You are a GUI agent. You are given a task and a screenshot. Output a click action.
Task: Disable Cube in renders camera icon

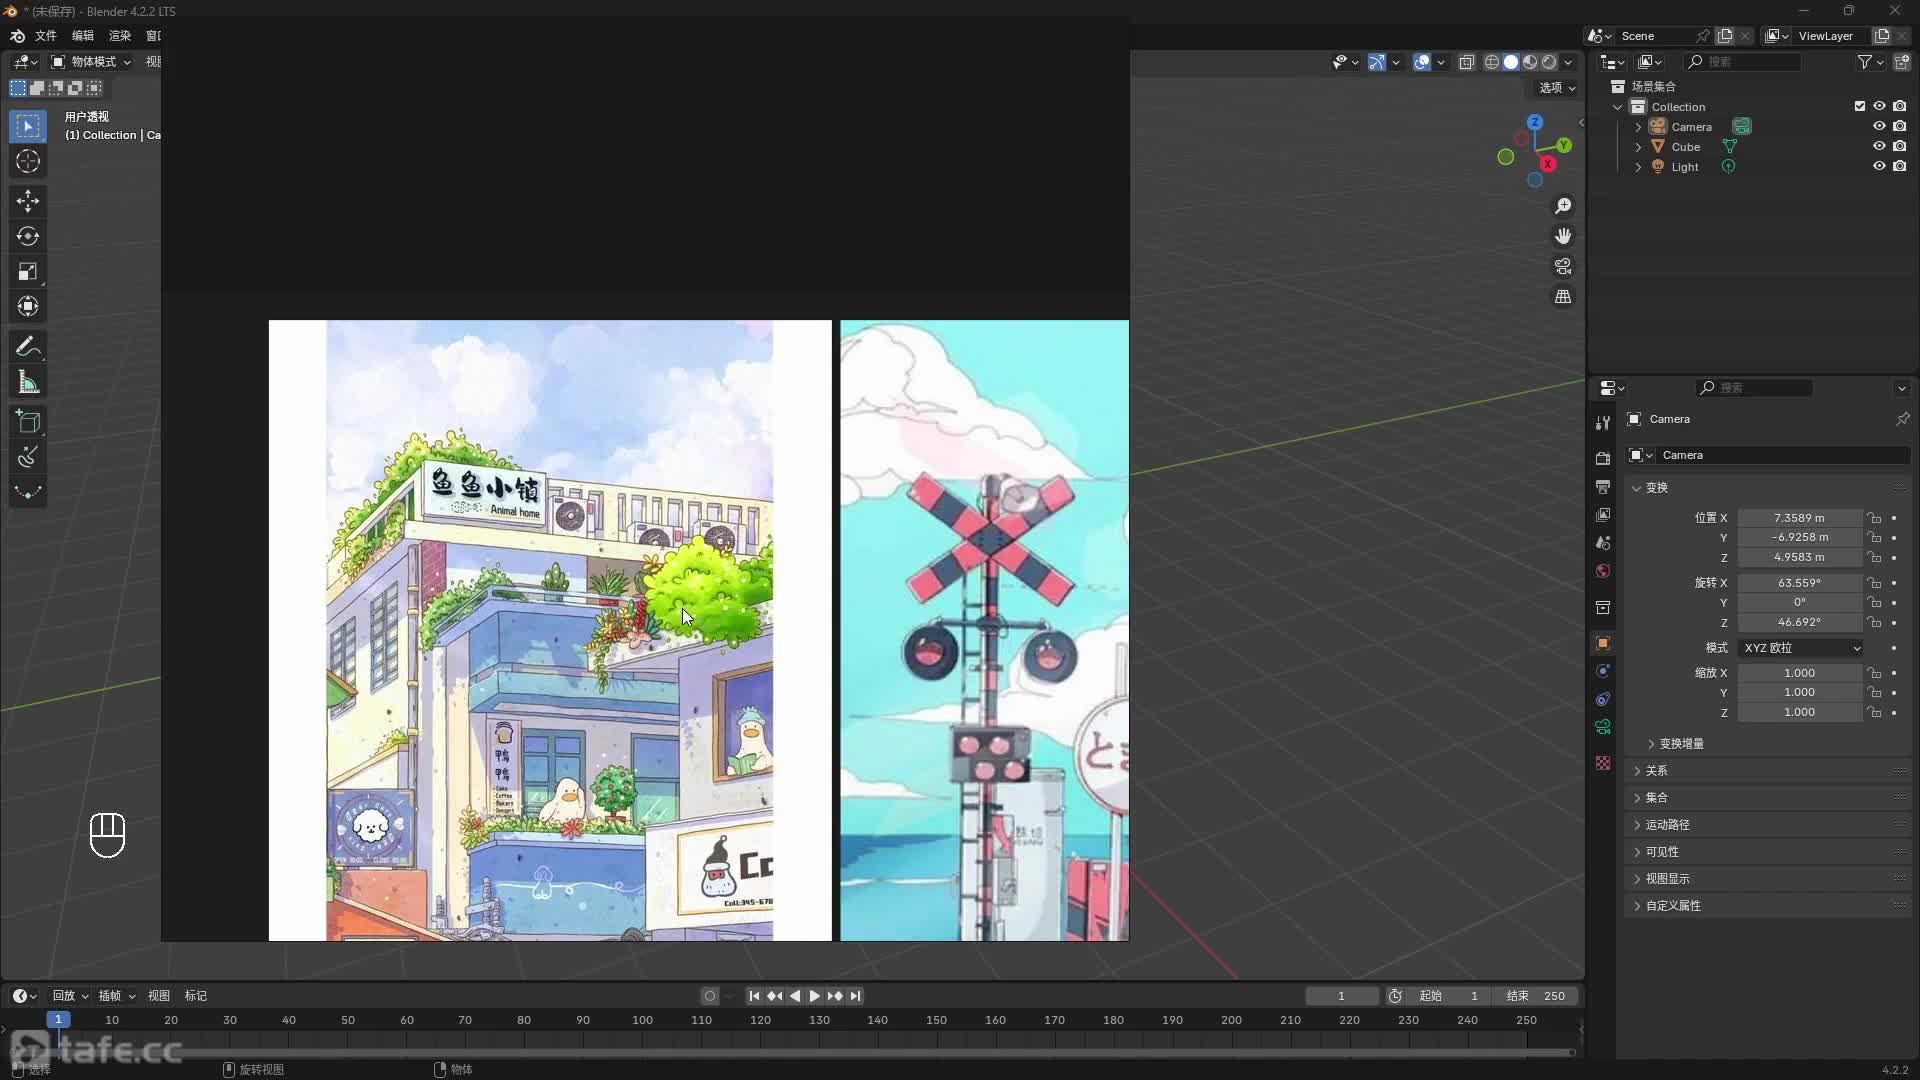1899,146
